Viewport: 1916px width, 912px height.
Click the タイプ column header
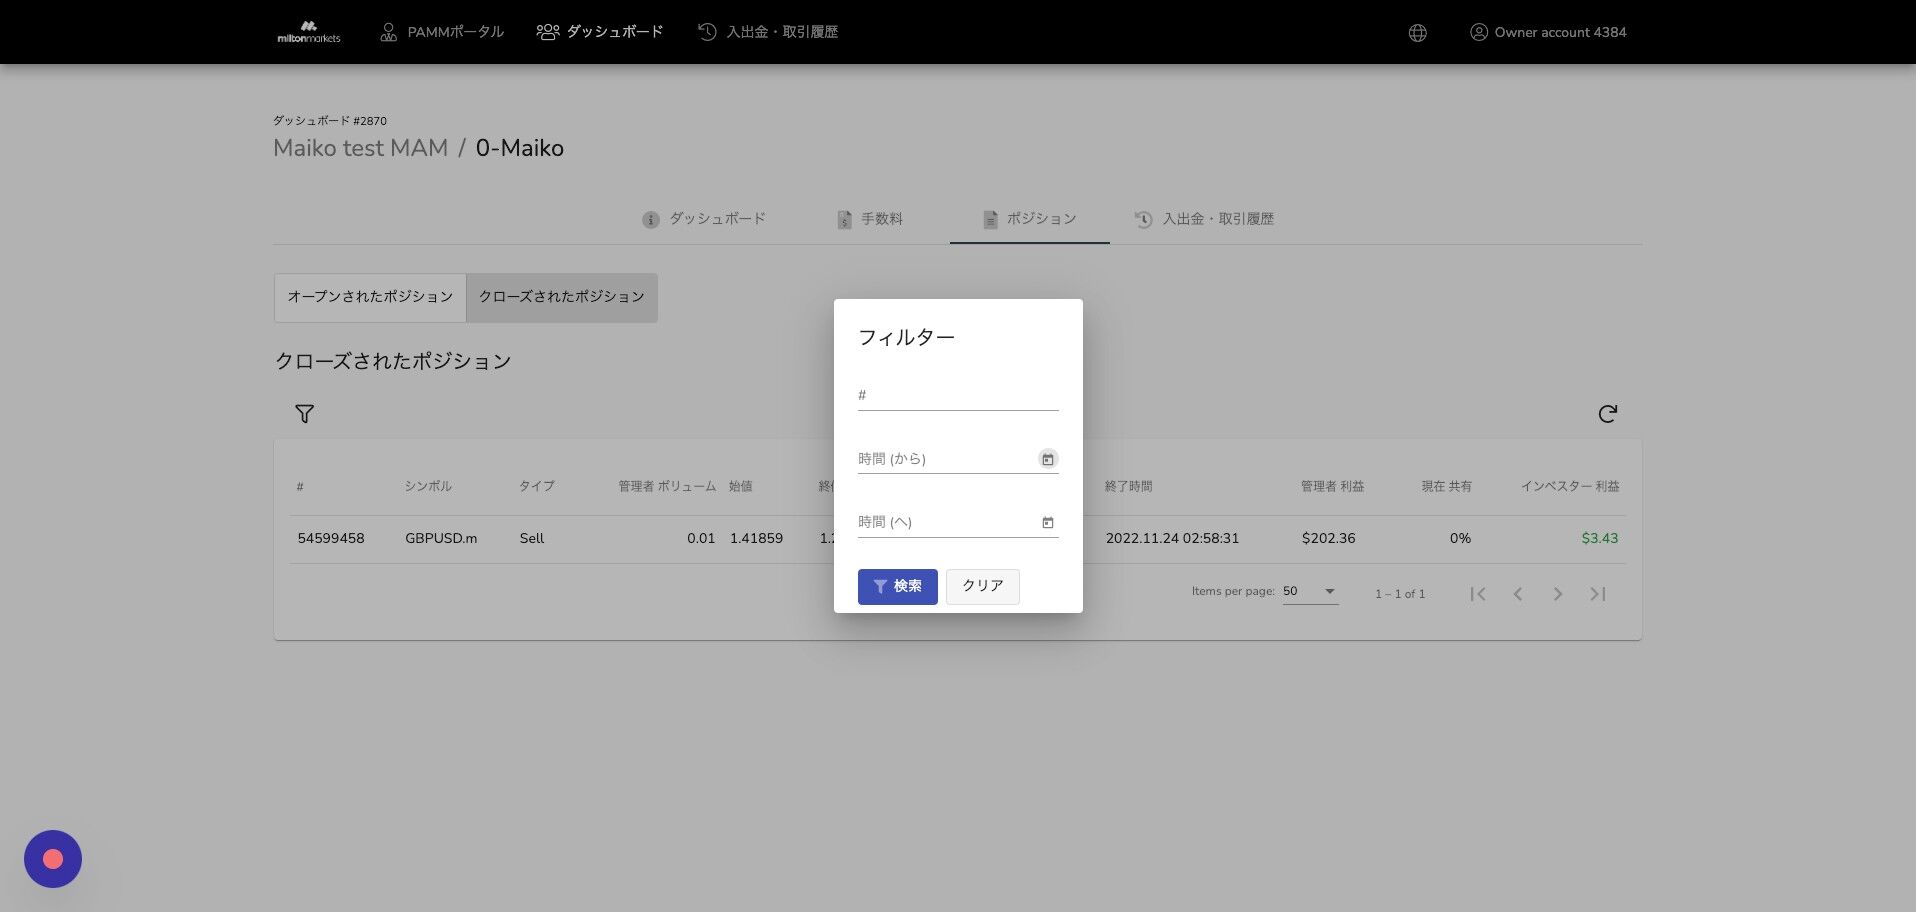pyautogui.click(x=536, y=486)
